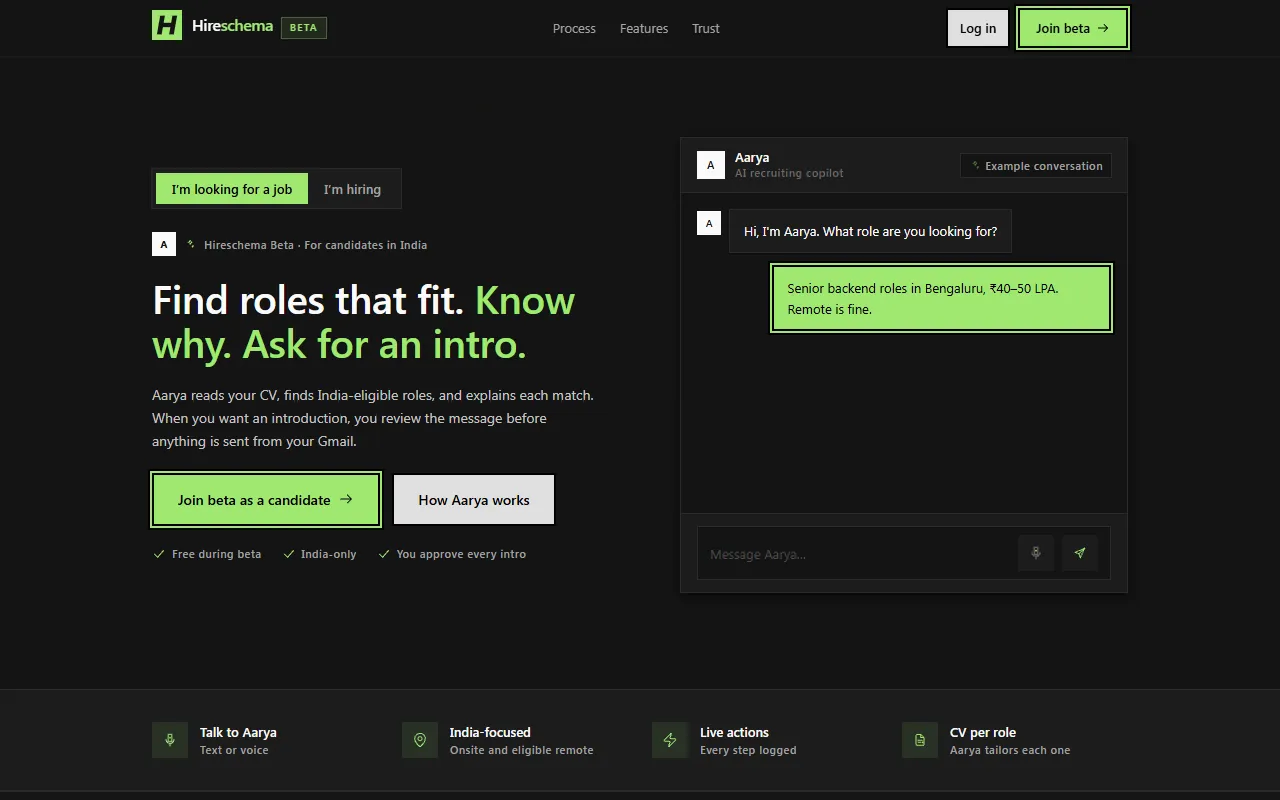
Task: Click the checkmark next to India-only
Action: tap(289, 554)
